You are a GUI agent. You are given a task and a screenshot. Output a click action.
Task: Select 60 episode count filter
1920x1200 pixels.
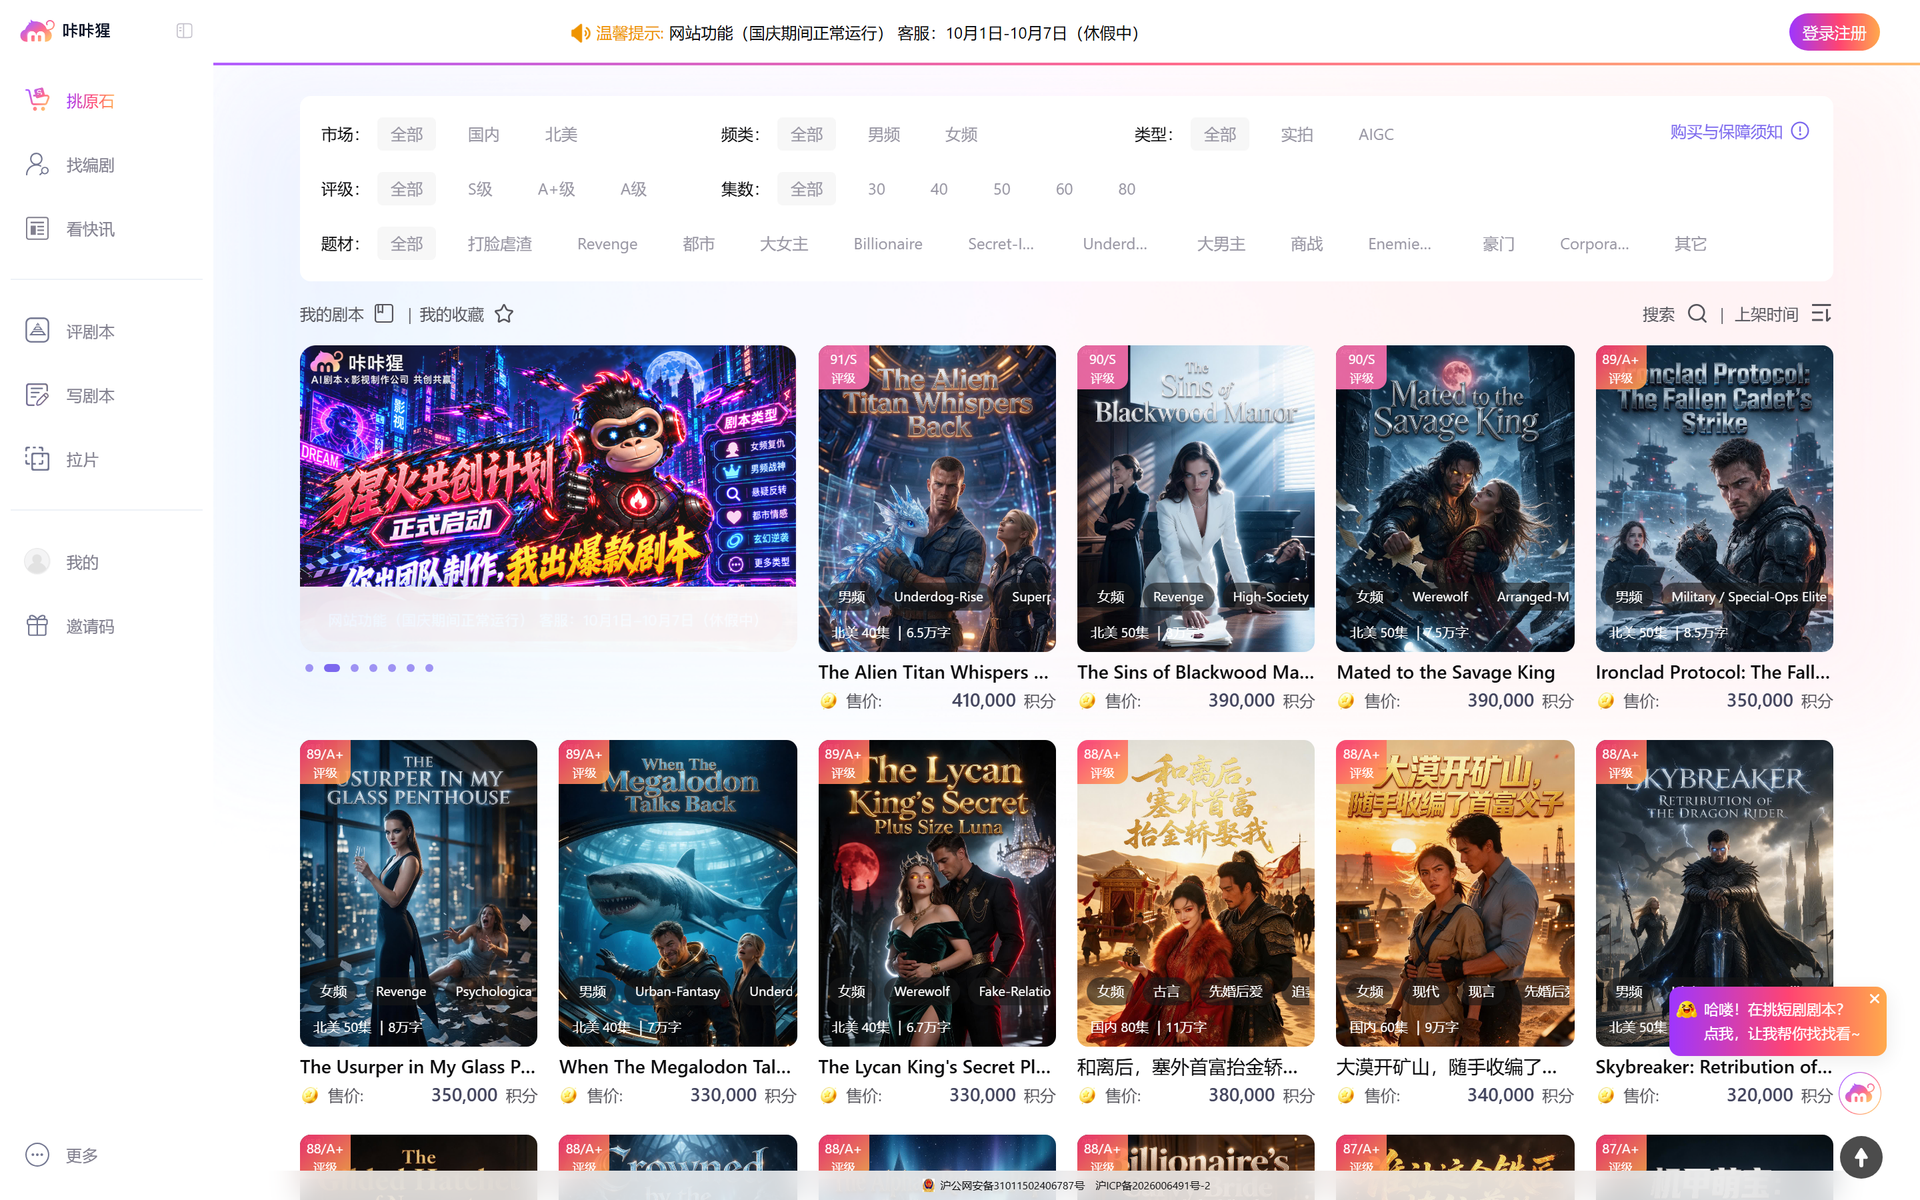pos(1064,189)
